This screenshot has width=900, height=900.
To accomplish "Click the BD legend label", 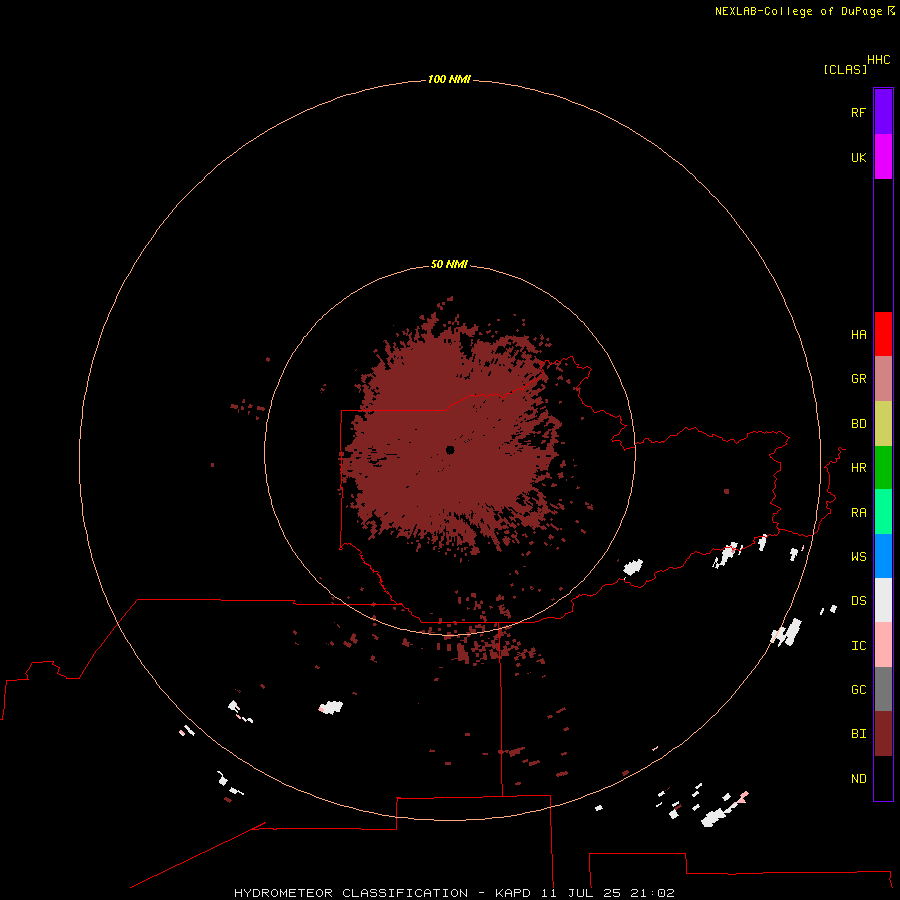I will point(858,424).
